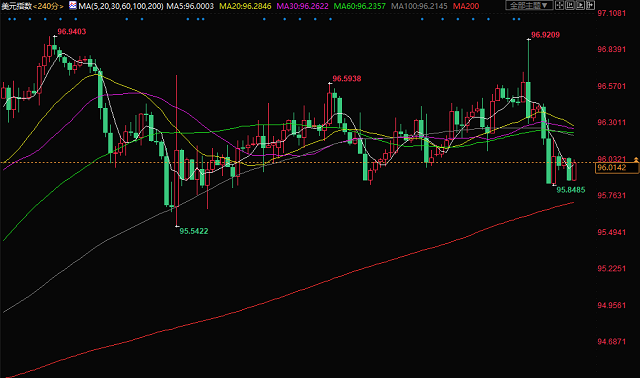This screenshot has width=640, height=378.
Task: Select the red MA200 legend entry
Action: (x=466, y=6)
